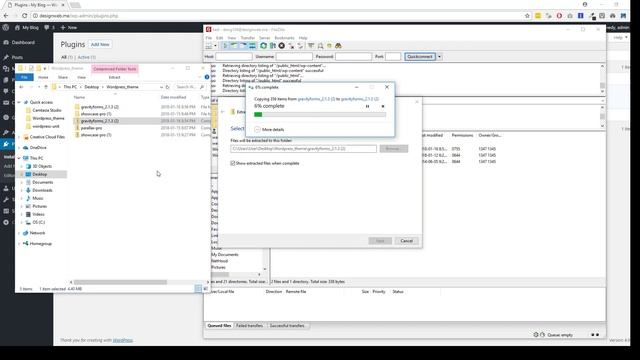Click FileZilla Host input field
Screen dimensions: 640x360
click(x=233, y=57)
